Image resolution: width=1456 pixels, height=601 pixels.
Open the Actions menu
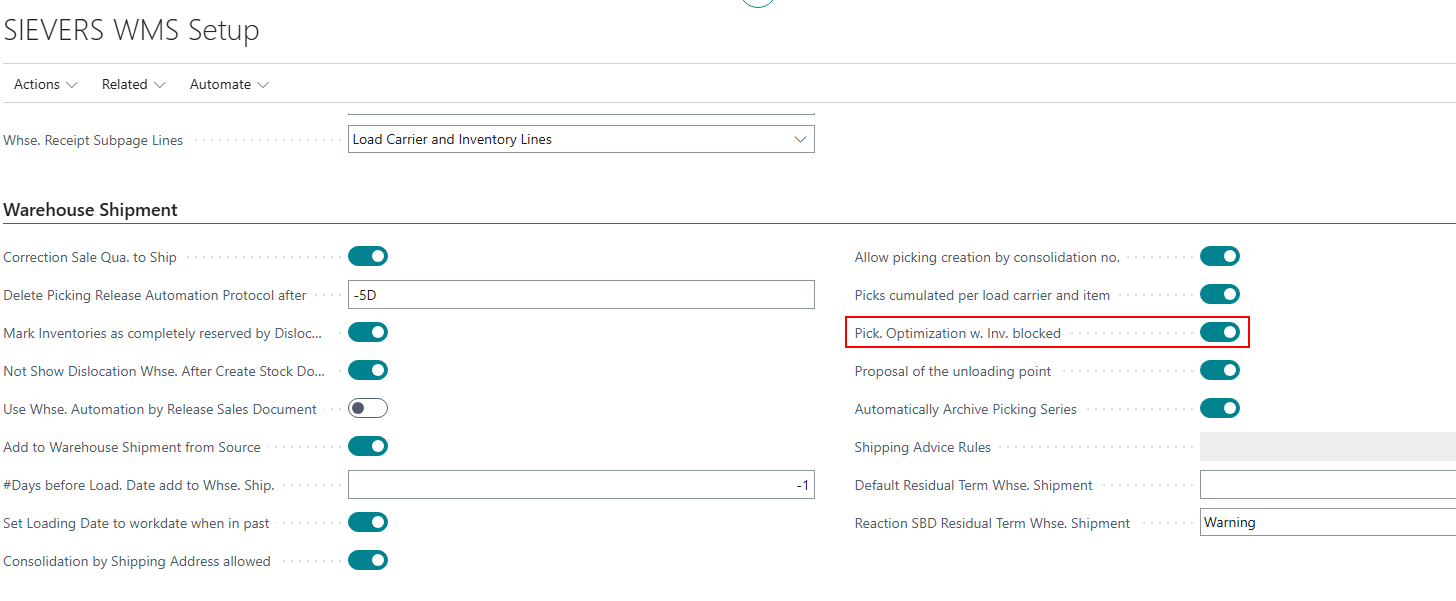click(45, 85)
